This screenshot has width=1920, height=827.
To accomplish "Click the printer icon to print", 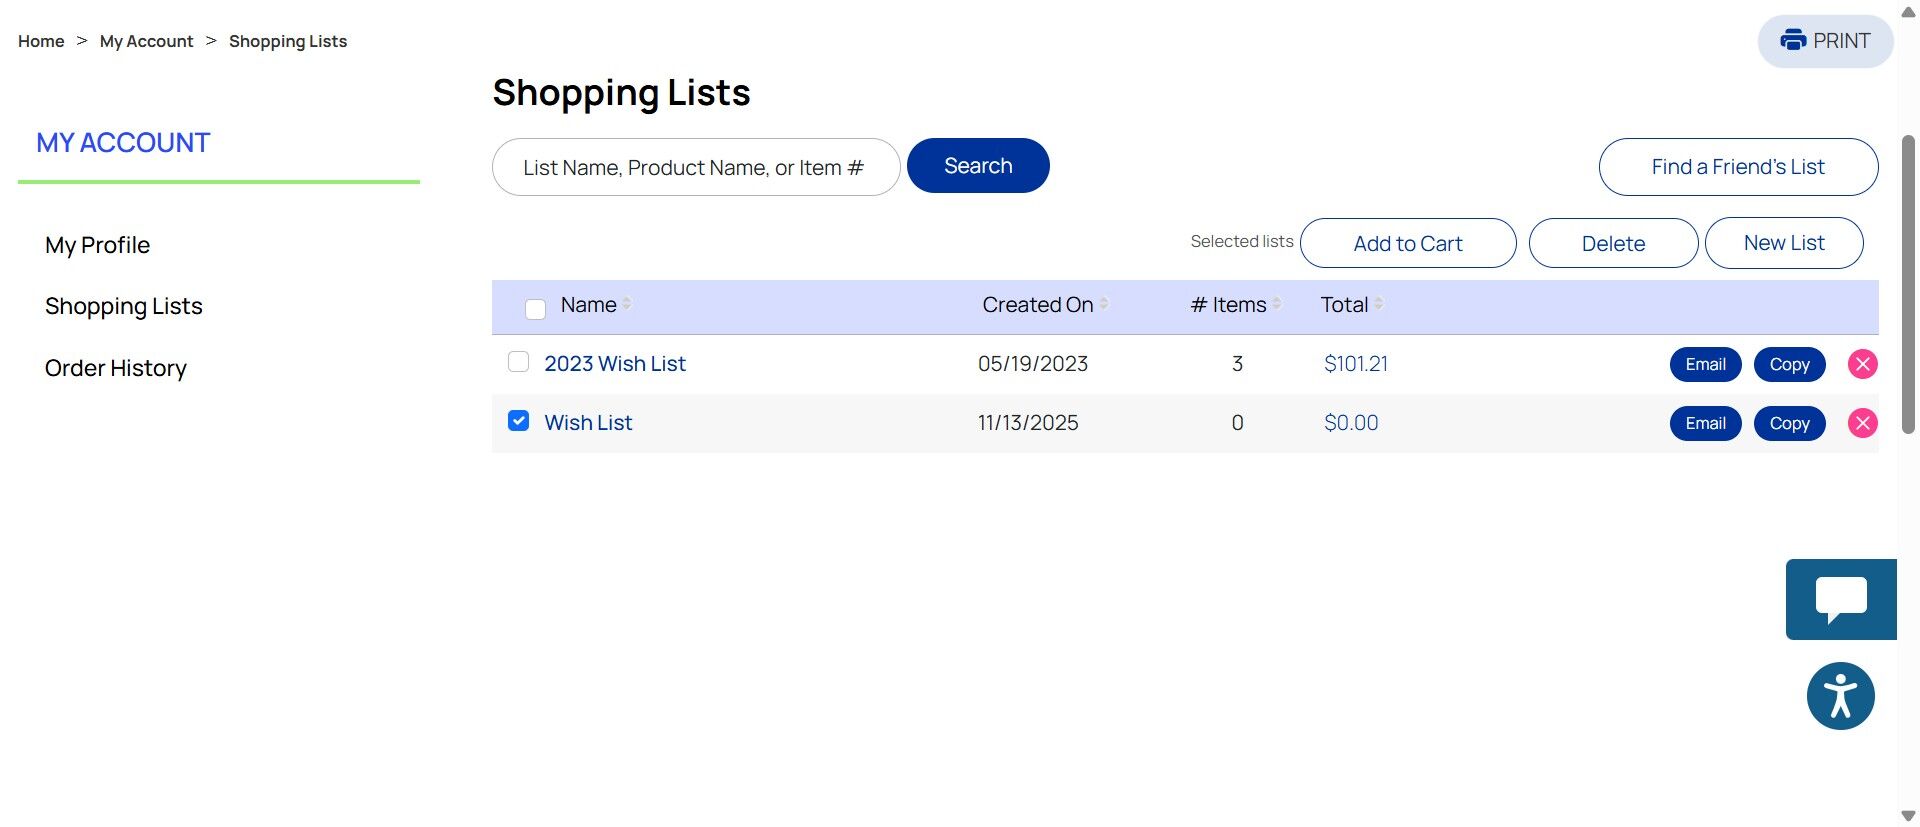I will point(1793,40).
